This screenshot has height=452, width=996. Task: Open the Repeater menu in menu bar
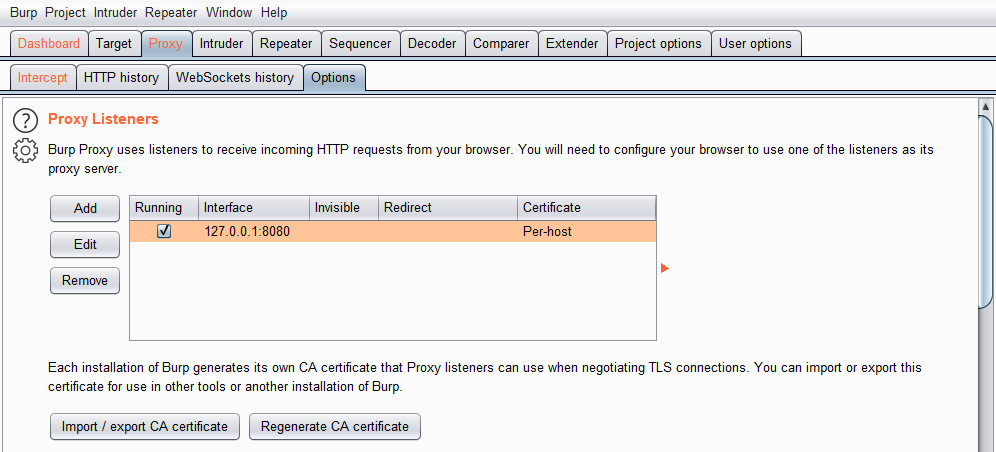point(171,12)
